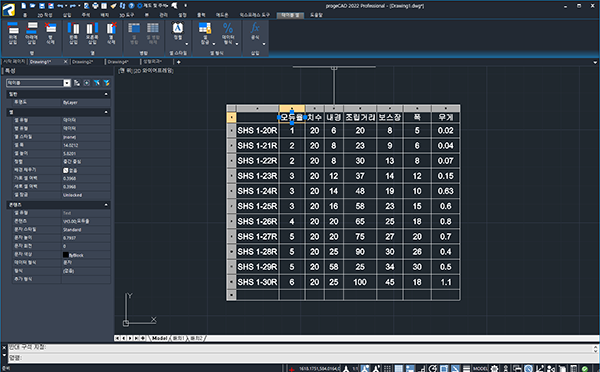The height and width of the screenshot is (372, 600).
Task: Open the start page tab
Action: [x=14, y=62]
